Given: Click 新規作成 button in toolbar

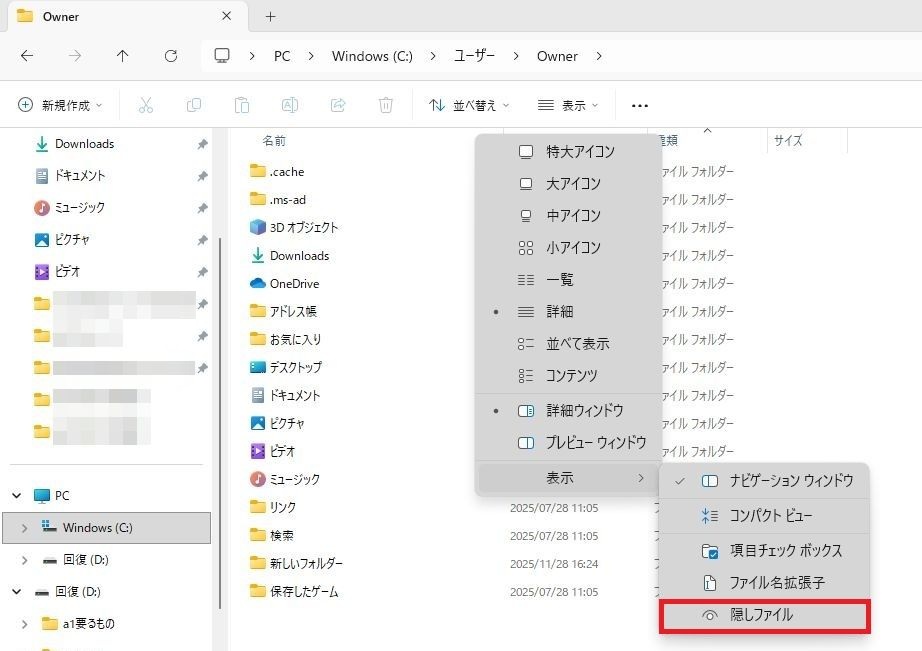Looking at the screenshot, I should click(63, 105).
